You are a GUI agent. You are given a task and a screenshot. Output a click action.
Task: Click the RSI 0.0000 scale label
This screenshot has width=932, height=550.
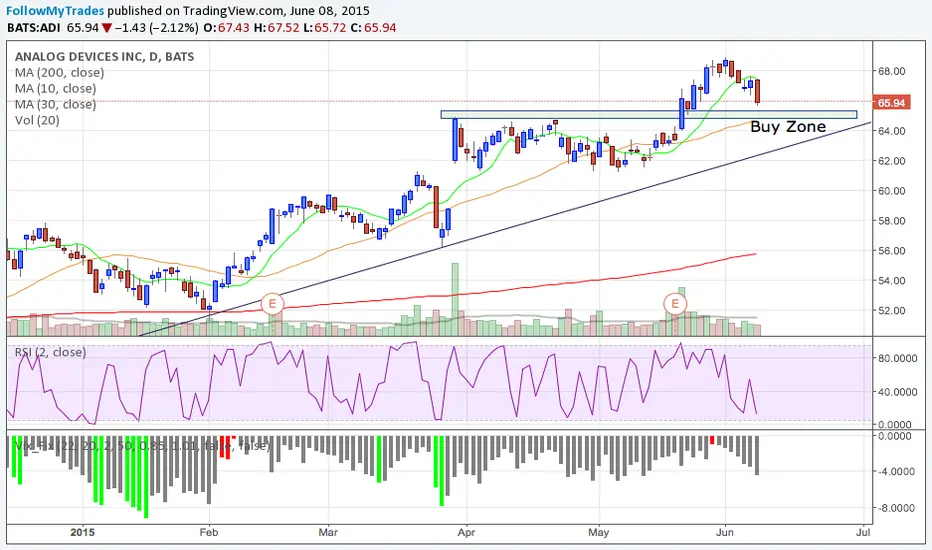coord(895,425)
